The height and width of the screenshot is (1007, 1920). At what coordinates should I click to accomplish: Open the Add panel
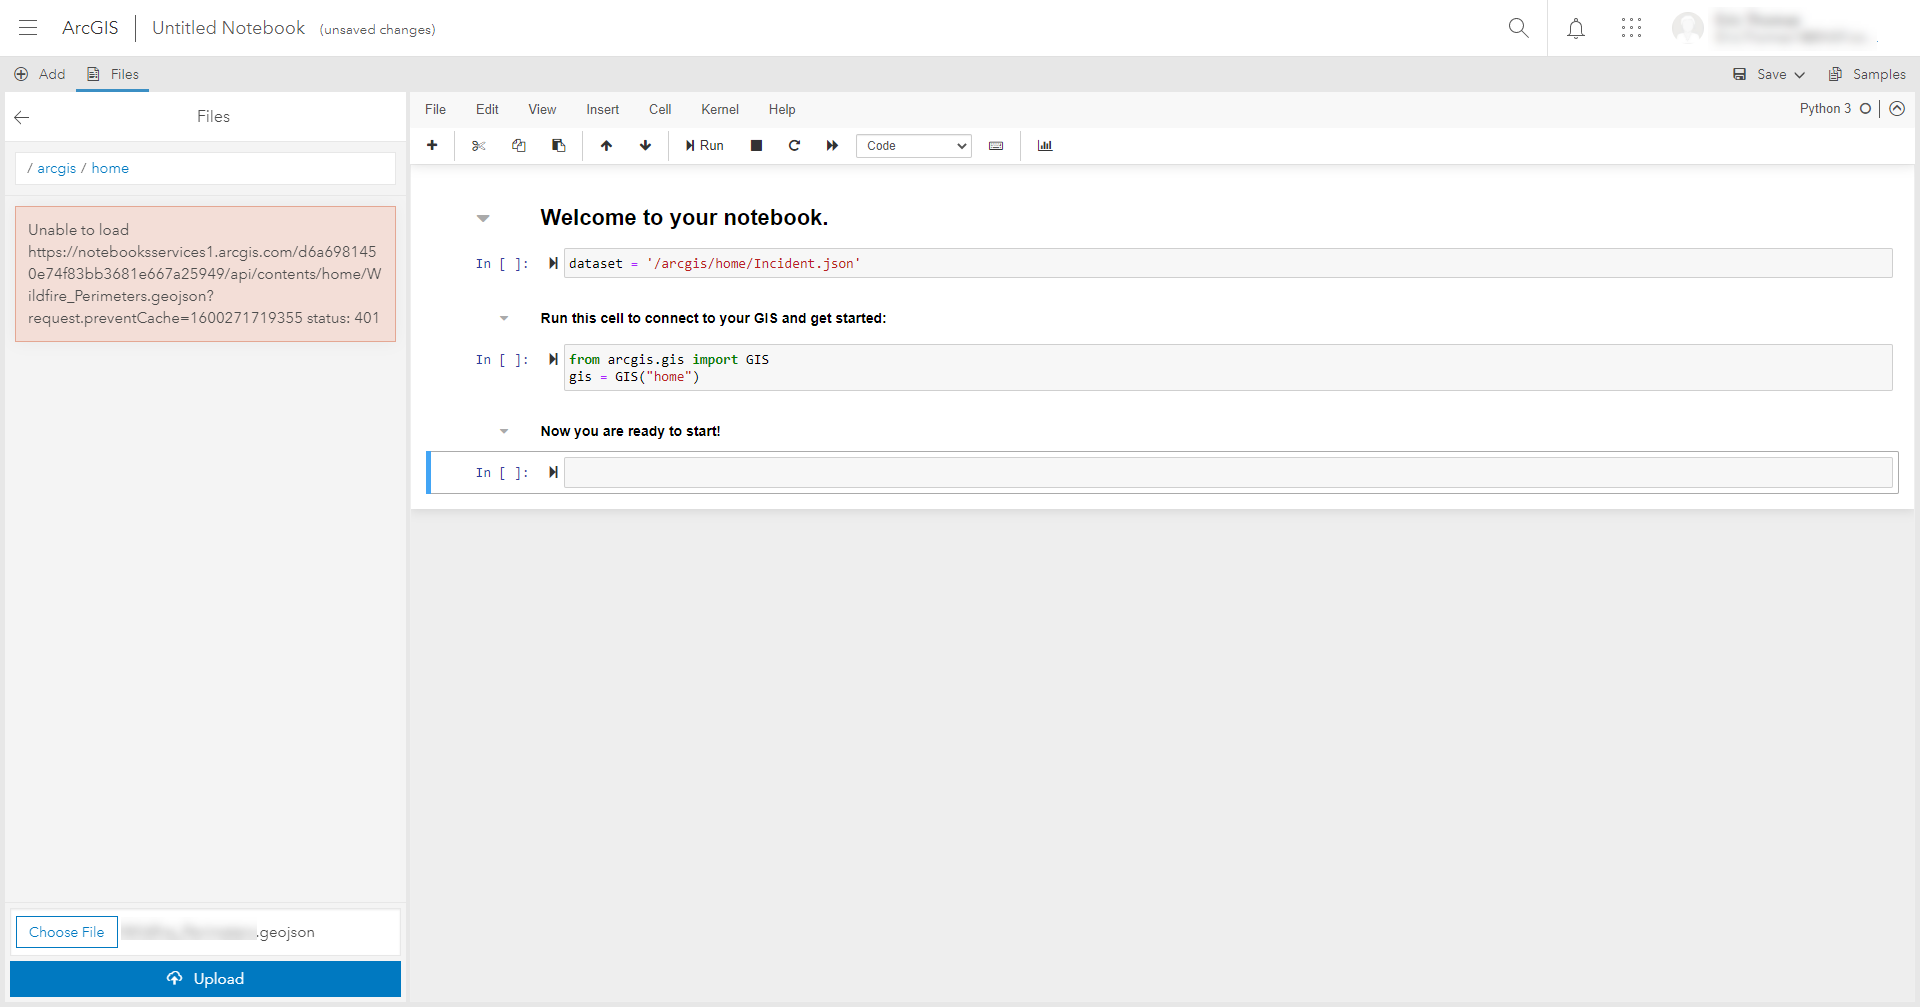[x=40, y=74]
